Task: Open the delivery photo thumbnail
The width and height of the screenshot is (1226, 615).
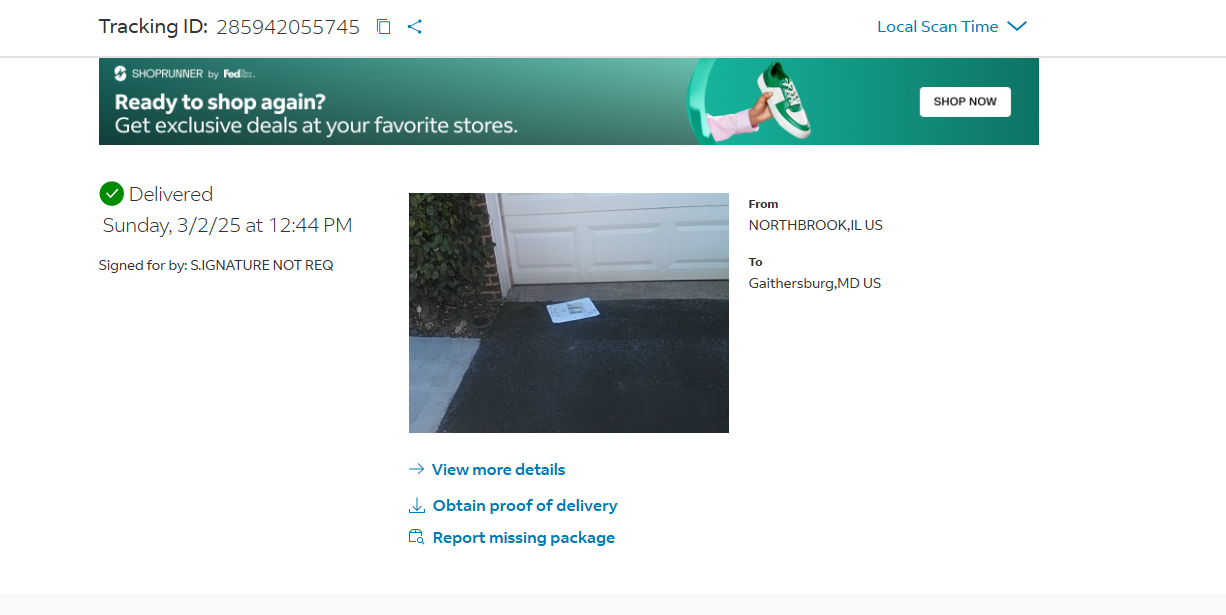Action: point(569,313)
